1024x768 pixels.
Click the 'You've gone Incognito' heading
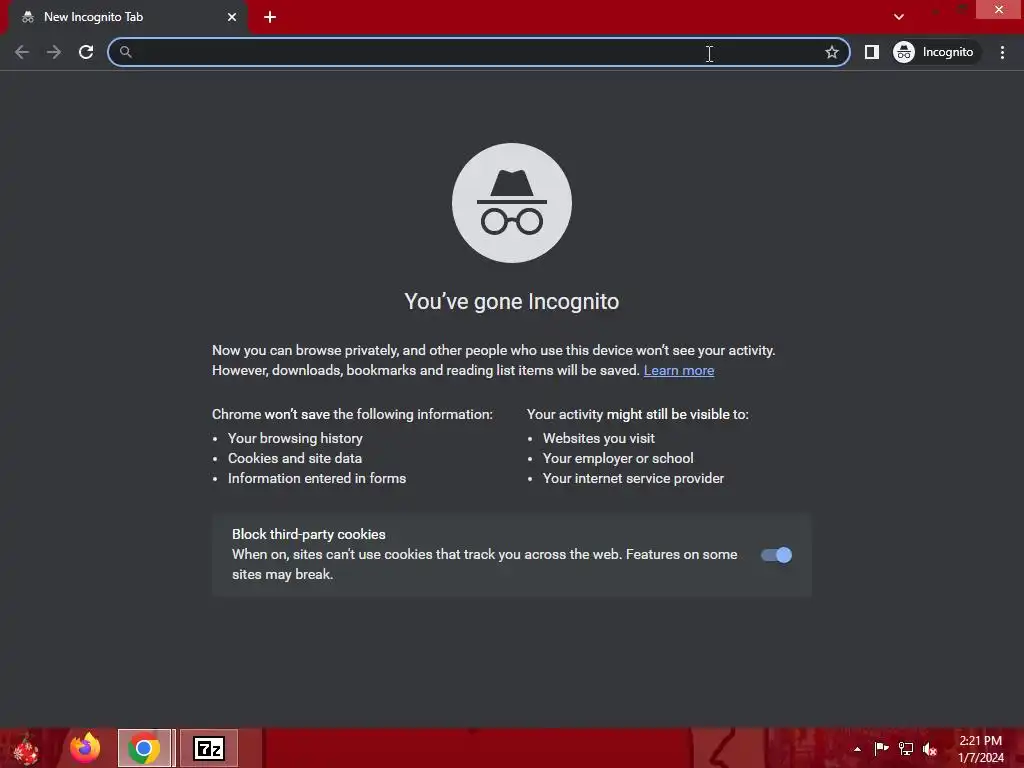(x=512, y=302)
